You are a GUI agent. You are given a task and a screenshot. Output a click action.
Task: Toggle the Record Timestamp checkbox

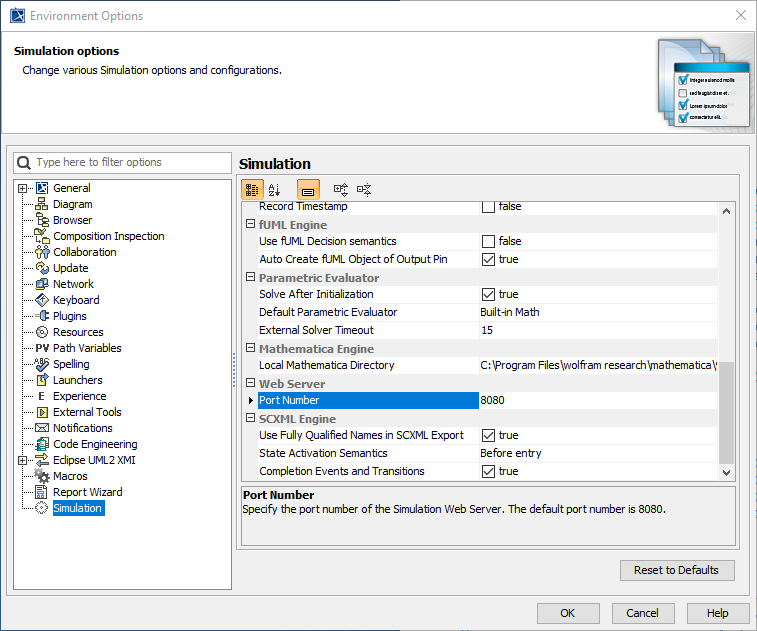[488, 207]
